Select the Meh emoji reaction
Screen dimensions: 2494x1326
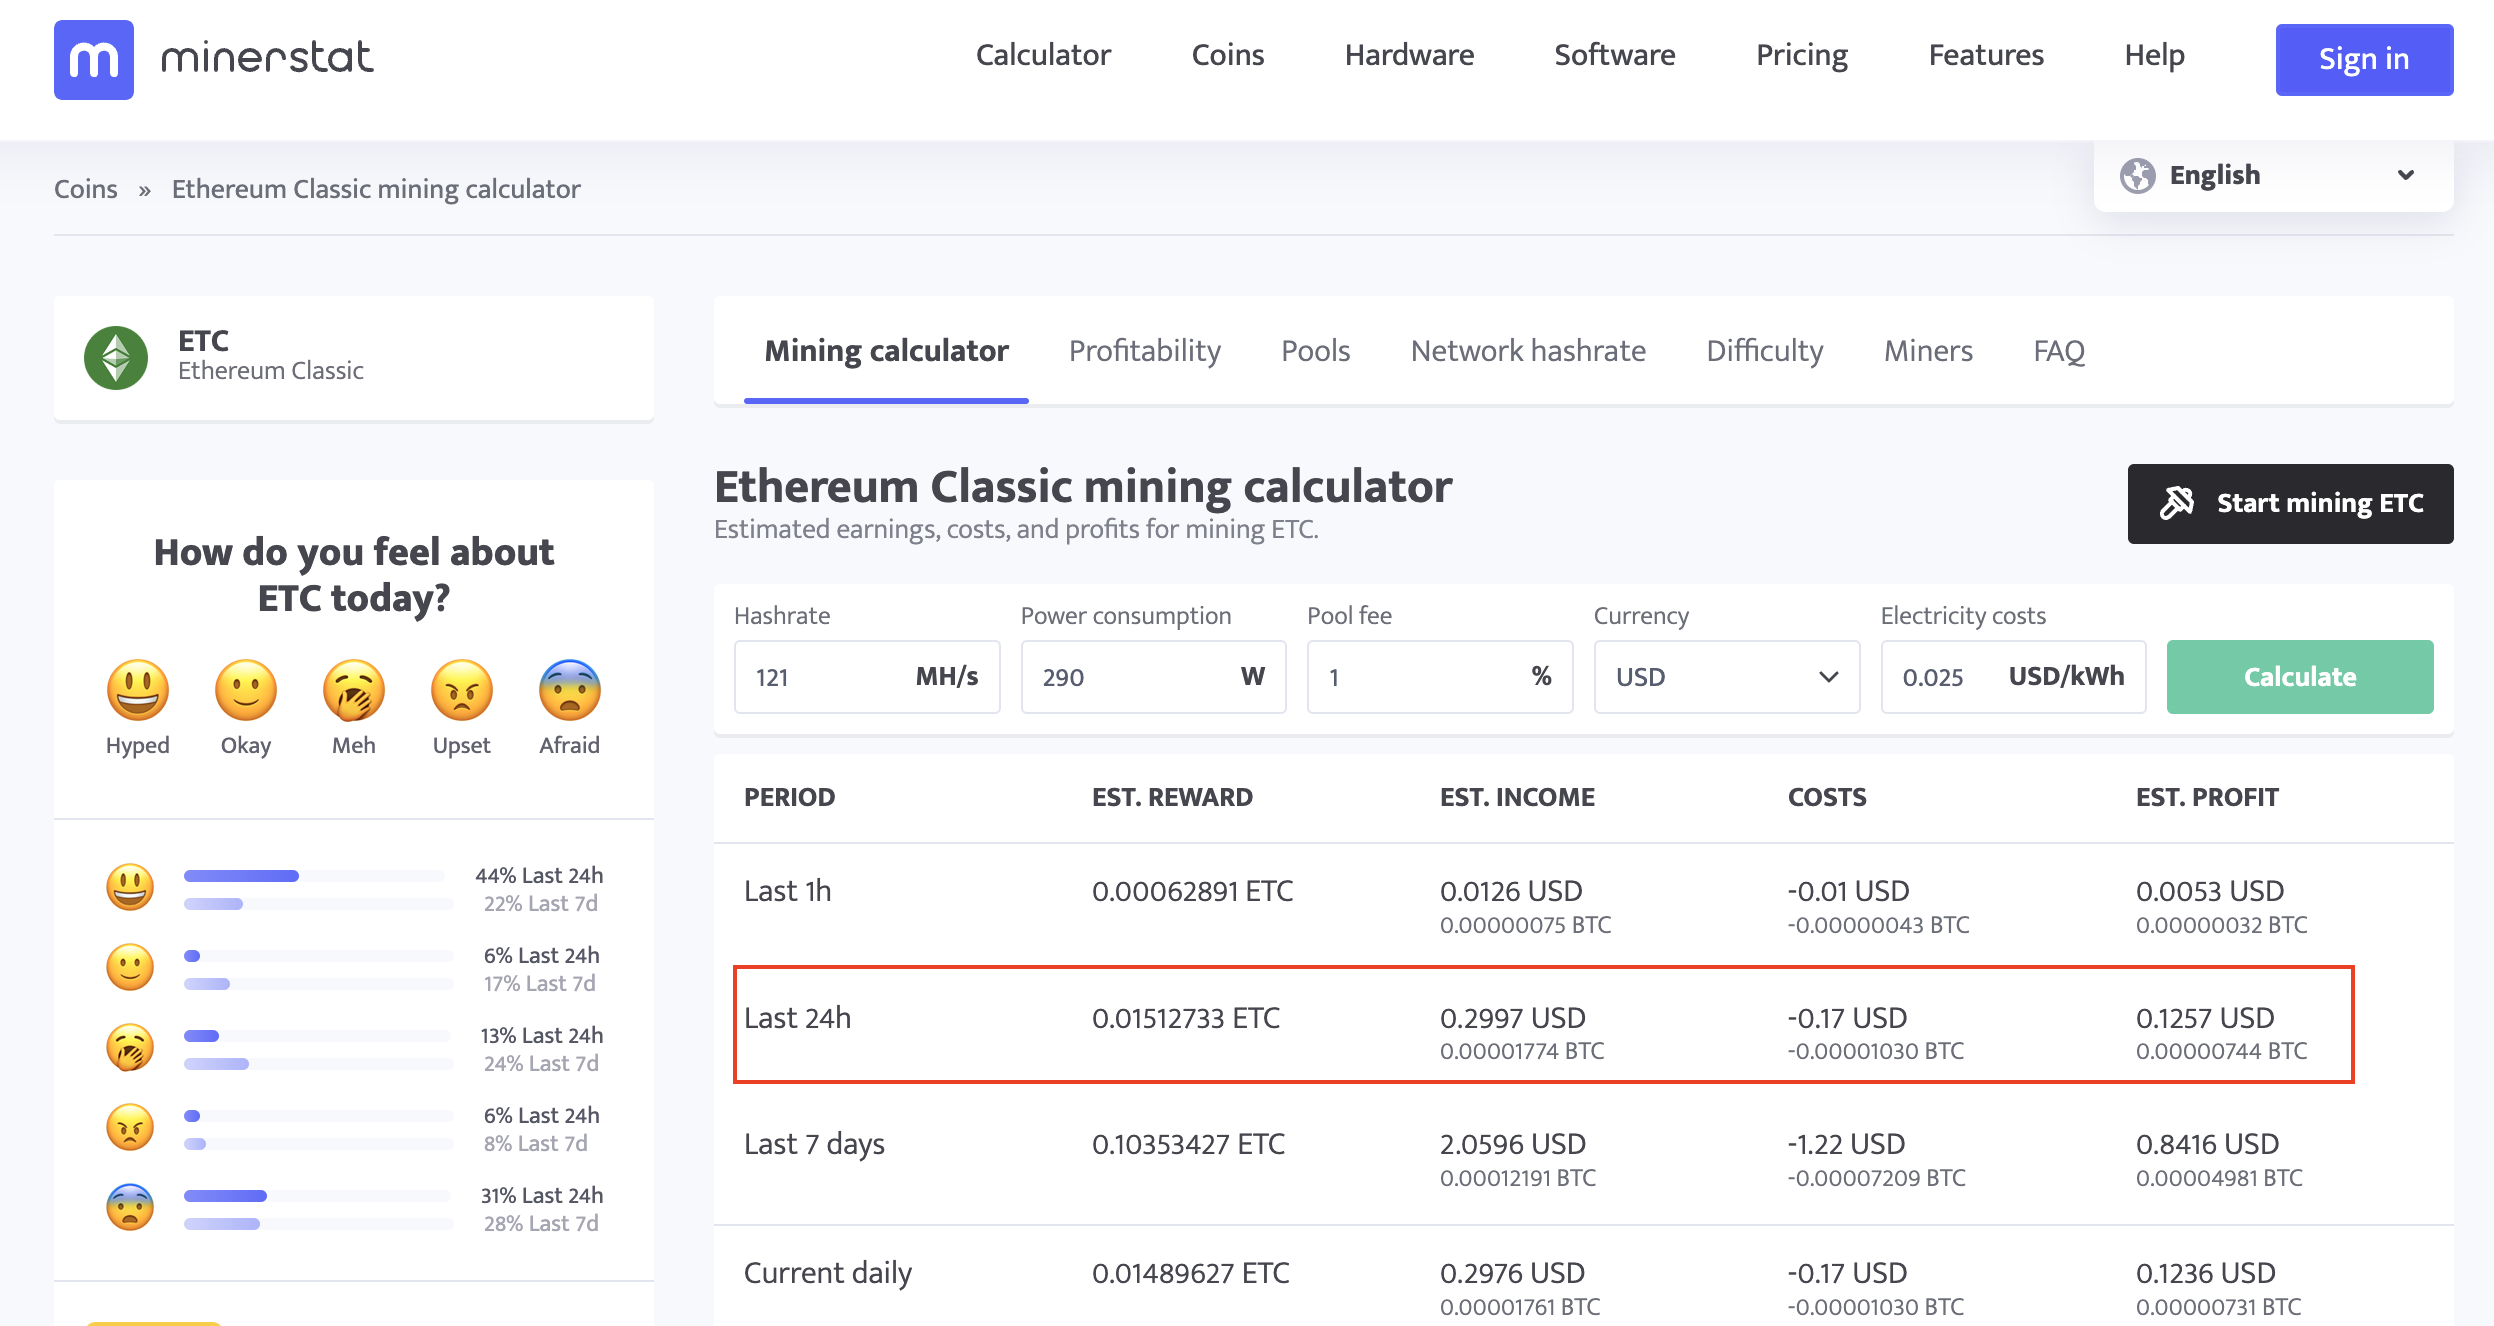352,691
